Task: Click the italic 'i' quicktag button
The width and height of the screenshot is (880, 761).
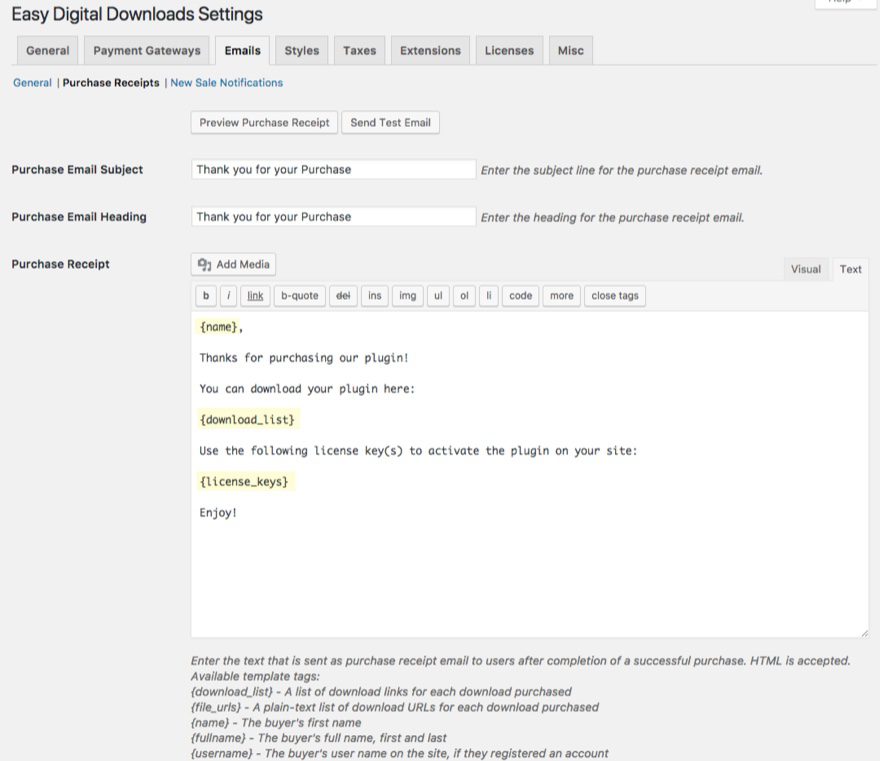Action: 229,296
